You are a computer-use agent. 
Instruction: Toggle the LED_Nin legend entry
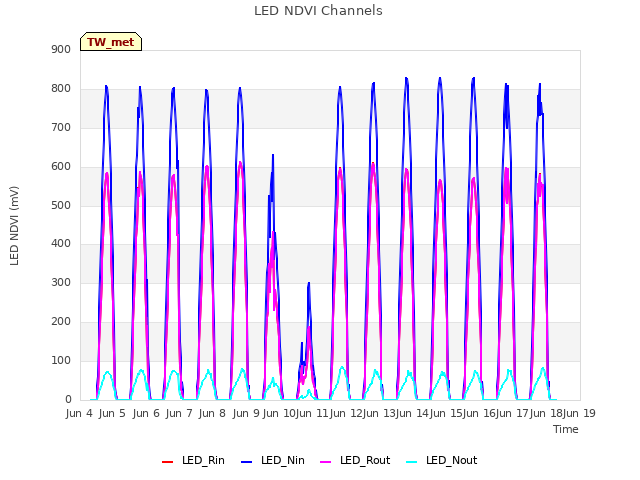point(273,461)
